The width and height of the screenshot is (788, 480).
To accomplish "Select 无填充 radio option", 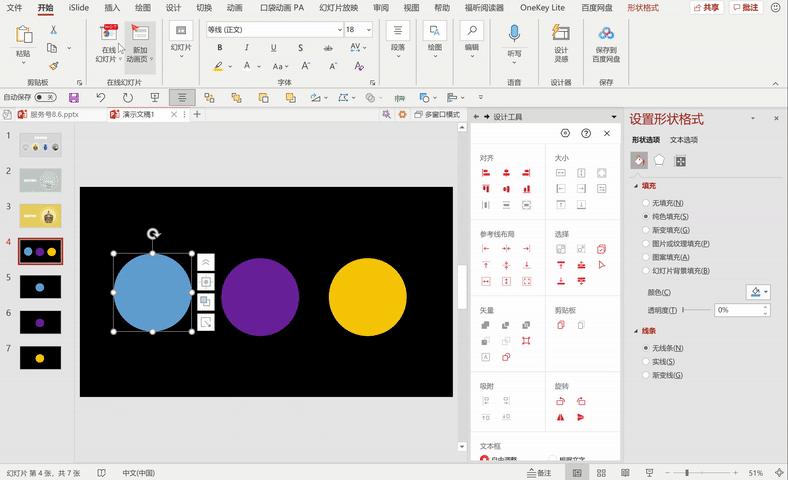I will tap(645, 203).
